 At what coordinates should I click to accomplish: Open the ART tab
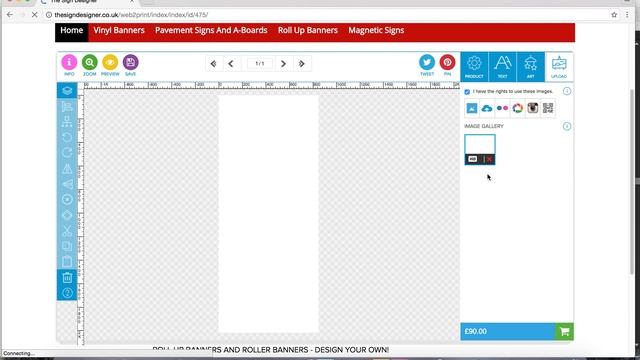(531, 67)
